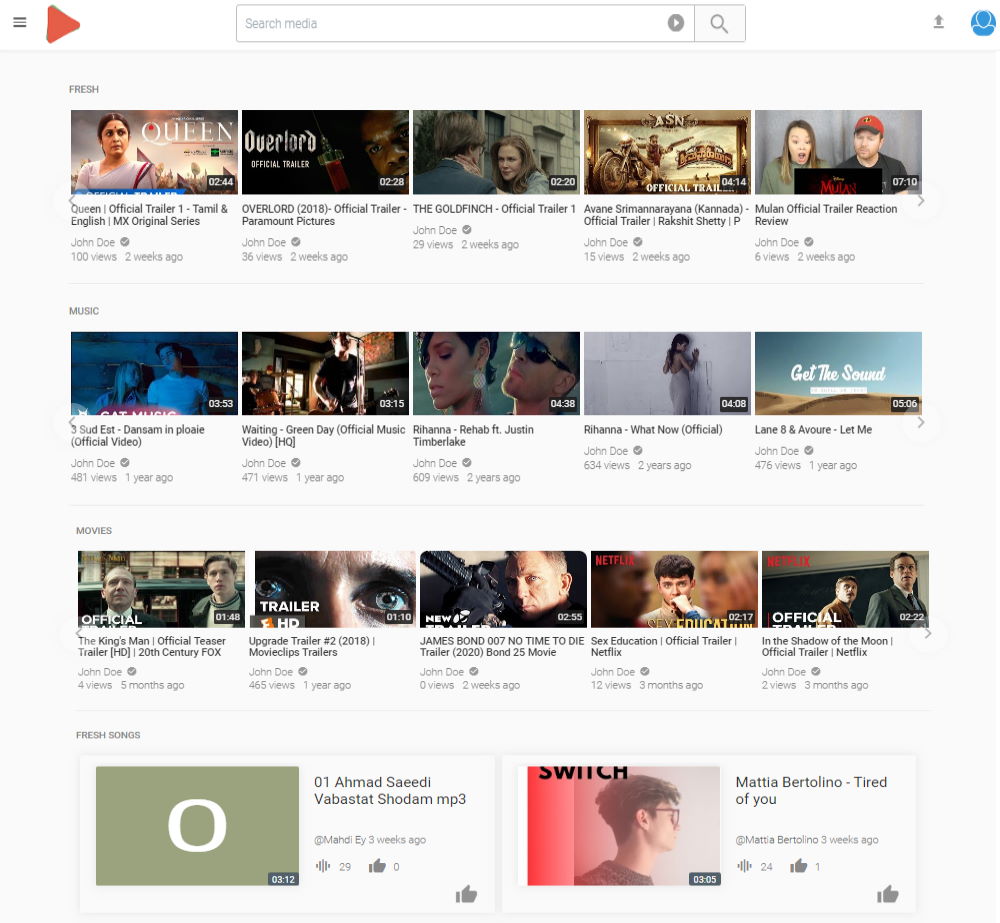Open title Lane 8 & Avoure - Let Me
The width and height of the screenshot is (1000, 923).
click(813, 429)
